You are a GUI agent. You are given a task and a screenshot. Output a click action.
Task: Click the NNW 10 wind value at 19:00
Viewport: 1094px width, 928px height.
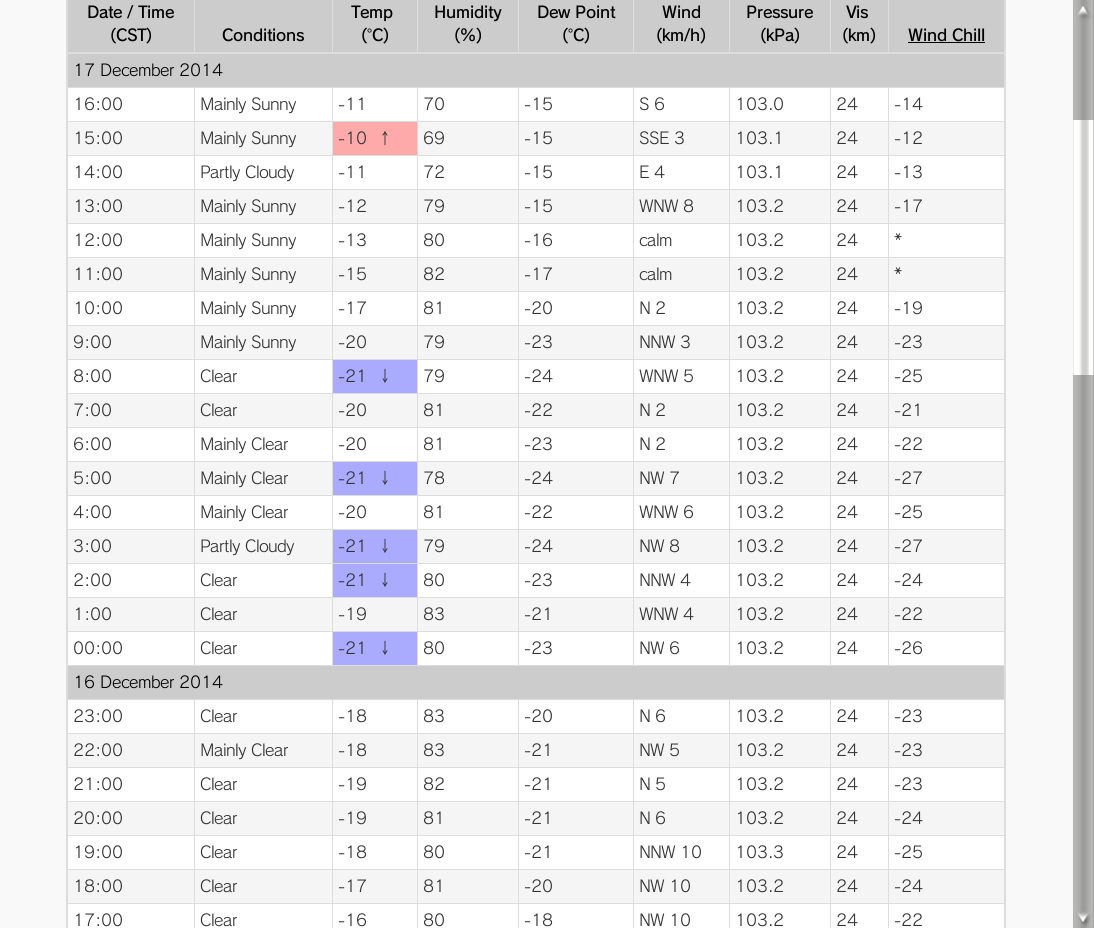(x=670, y=852)
